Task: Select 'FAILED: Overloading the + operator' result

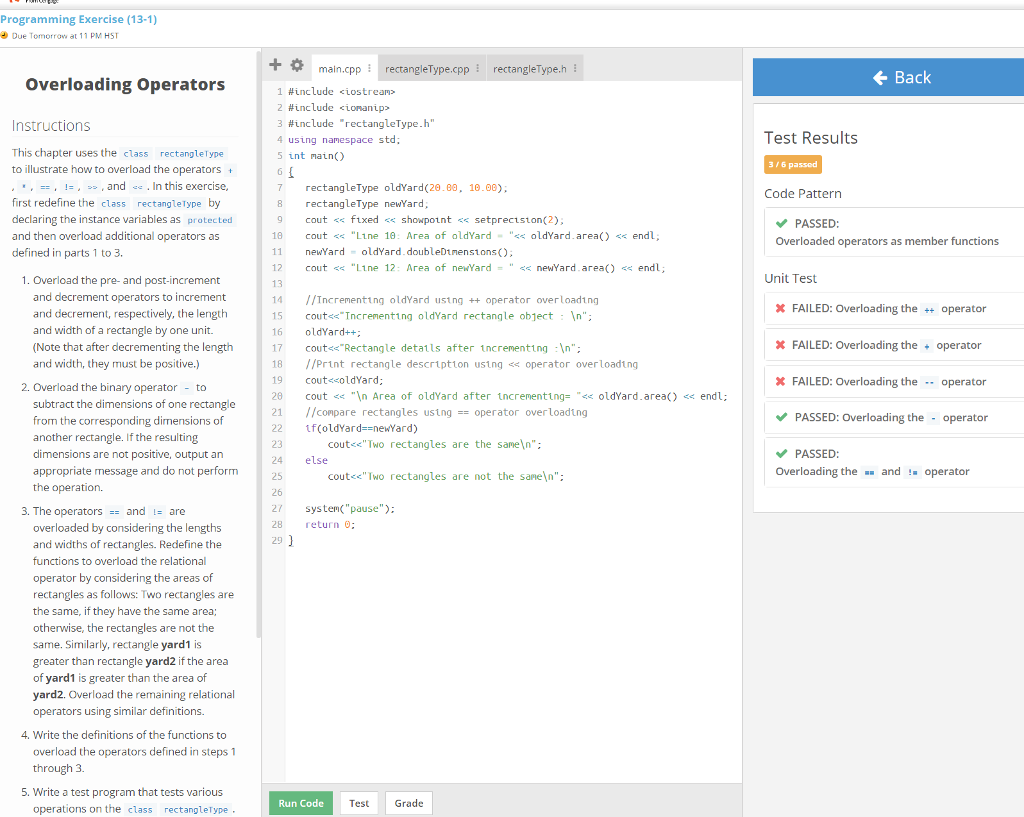Action: [x=894, y=345]
